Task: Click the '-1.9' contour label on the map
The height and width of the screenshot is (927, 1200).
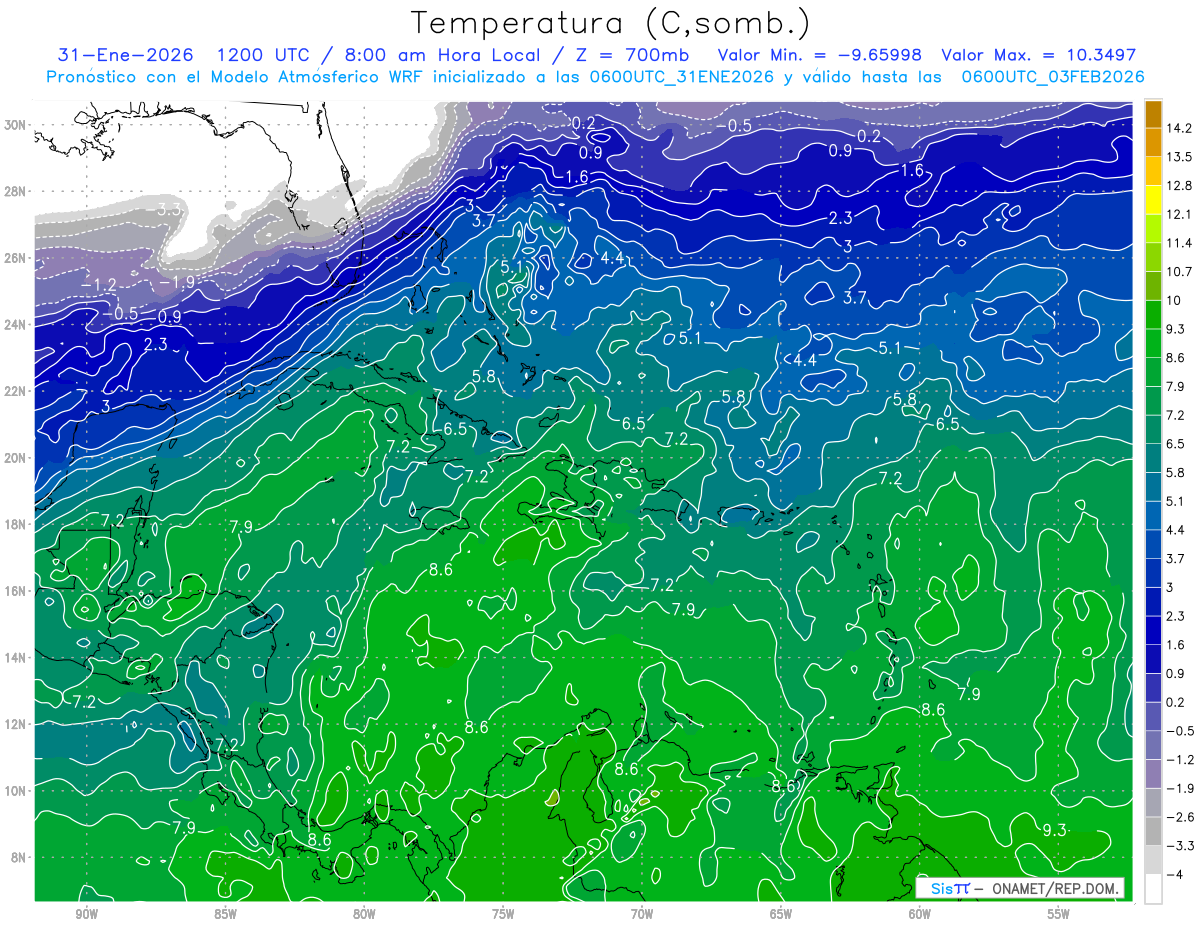Action: (x=176, y=283)
